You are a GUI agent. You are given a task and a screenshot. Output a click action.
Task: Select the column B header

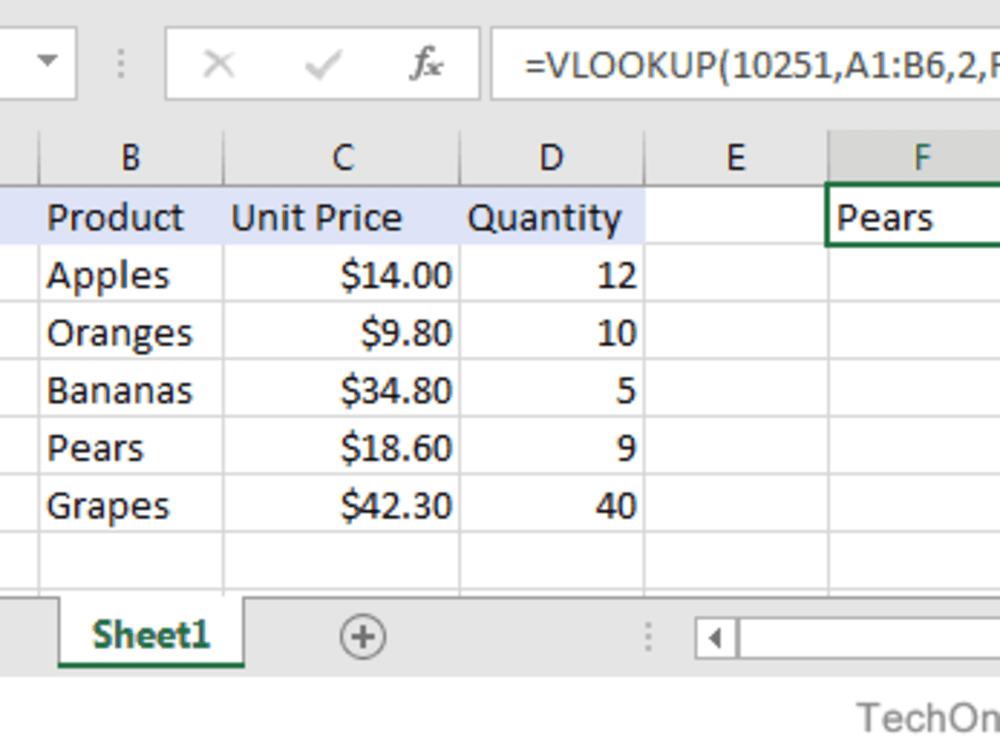pyautogui.click(x=130, y=156)
